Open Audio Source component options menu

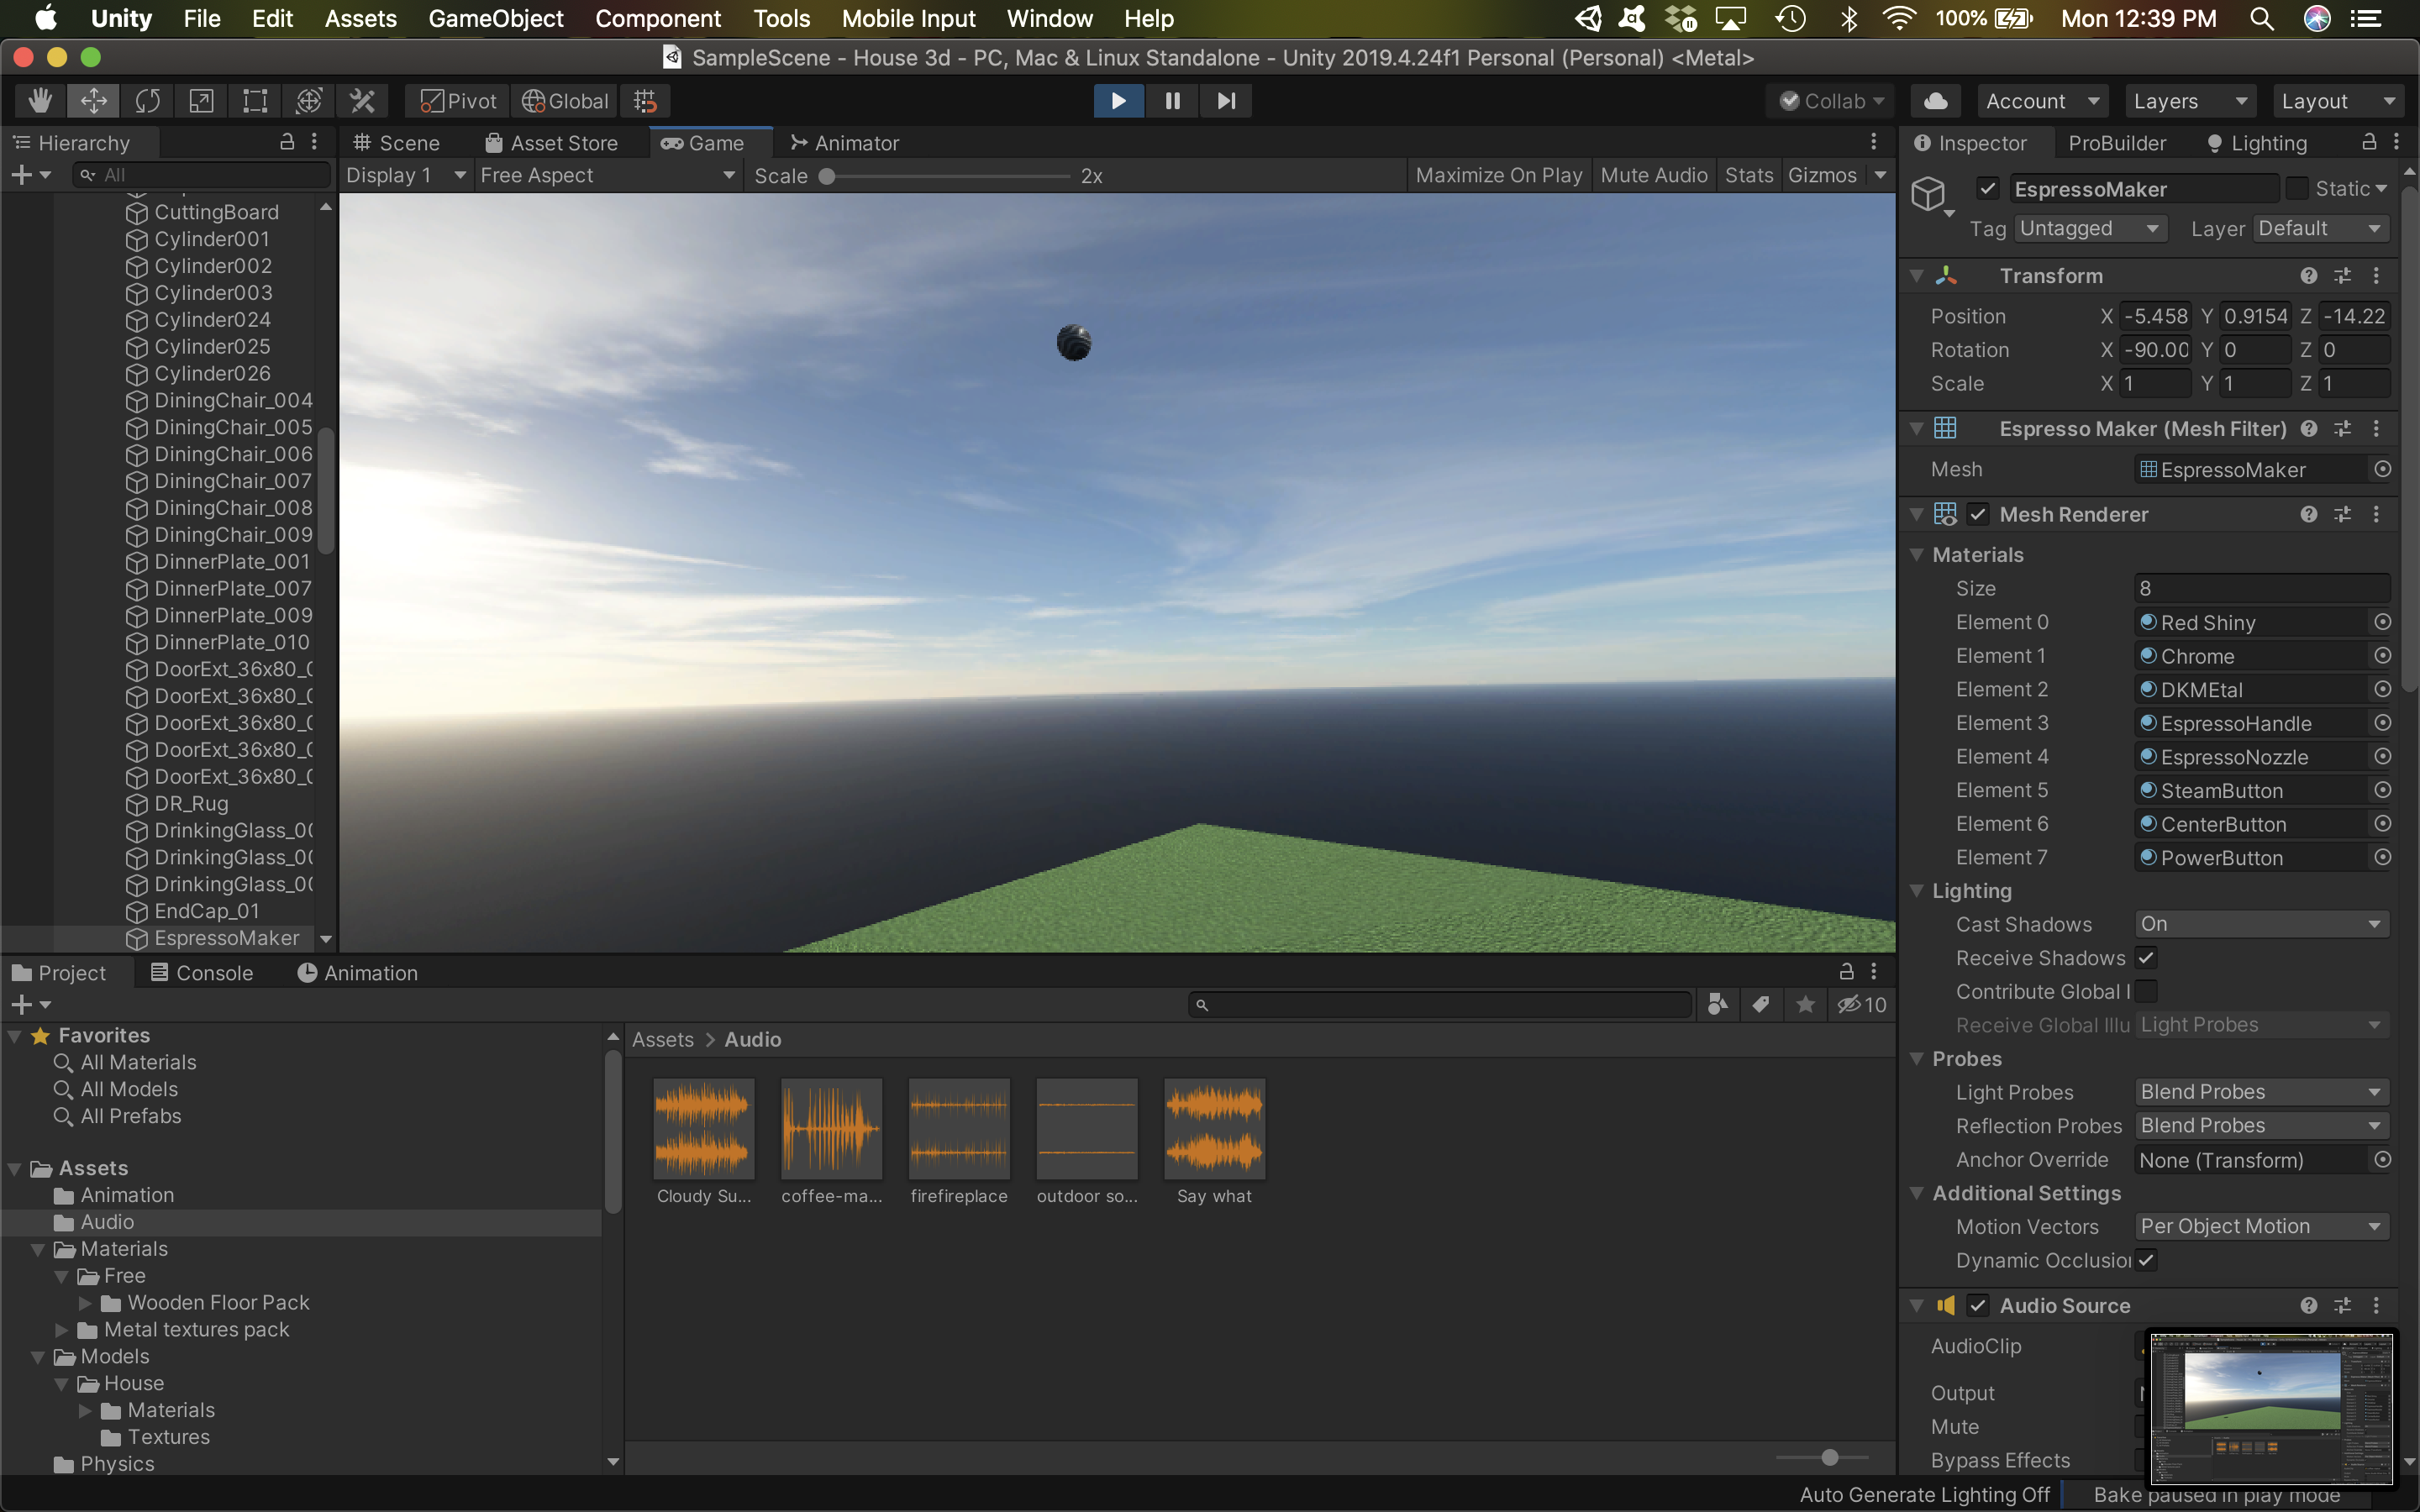click(x=2376, y=1305)
